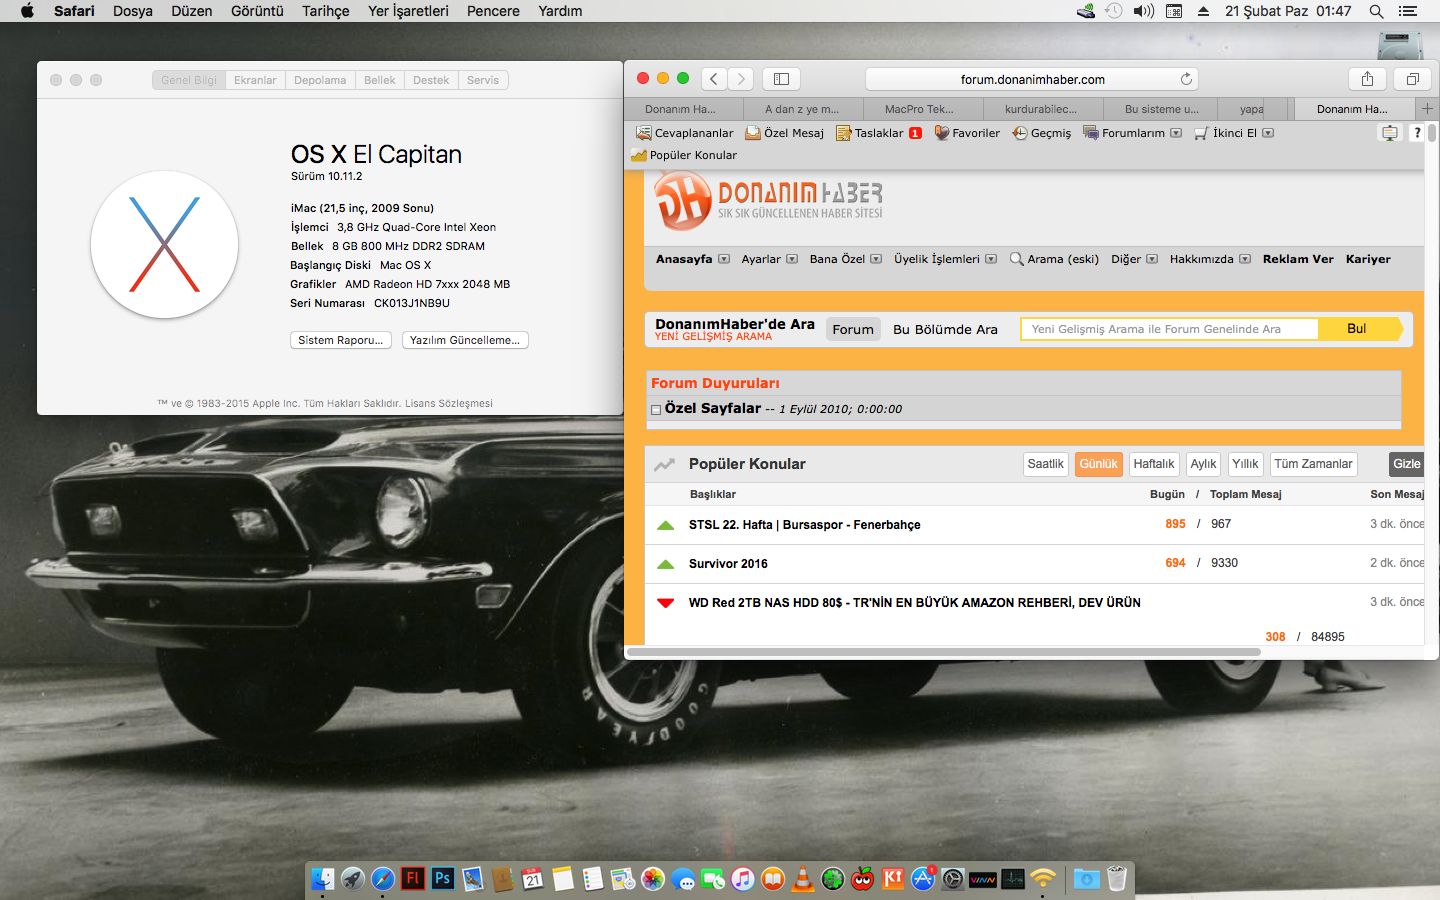Switch to the Depolama tab
The image size is (1440, 900).
[320, 80]
